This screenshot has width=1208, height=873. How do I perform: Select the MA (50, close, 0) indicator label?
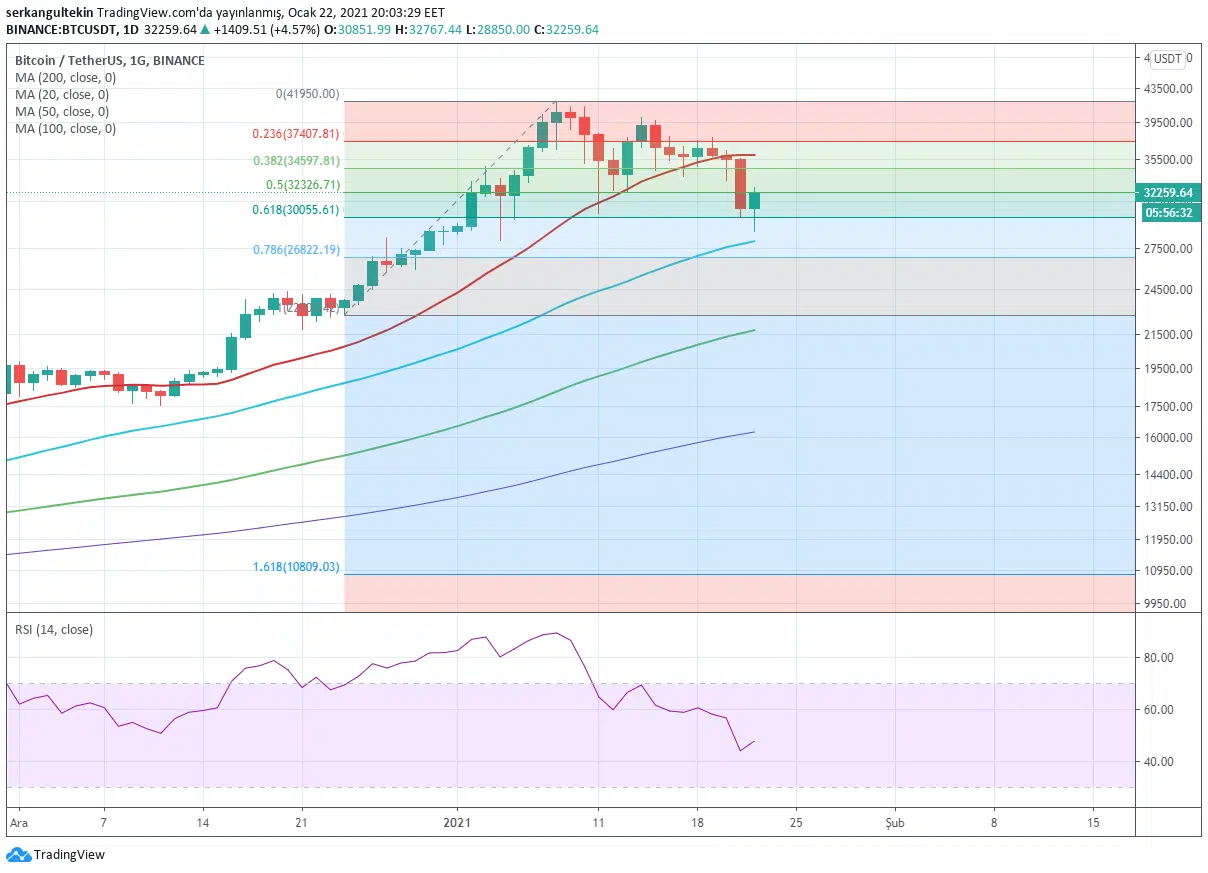coord(62,111)
